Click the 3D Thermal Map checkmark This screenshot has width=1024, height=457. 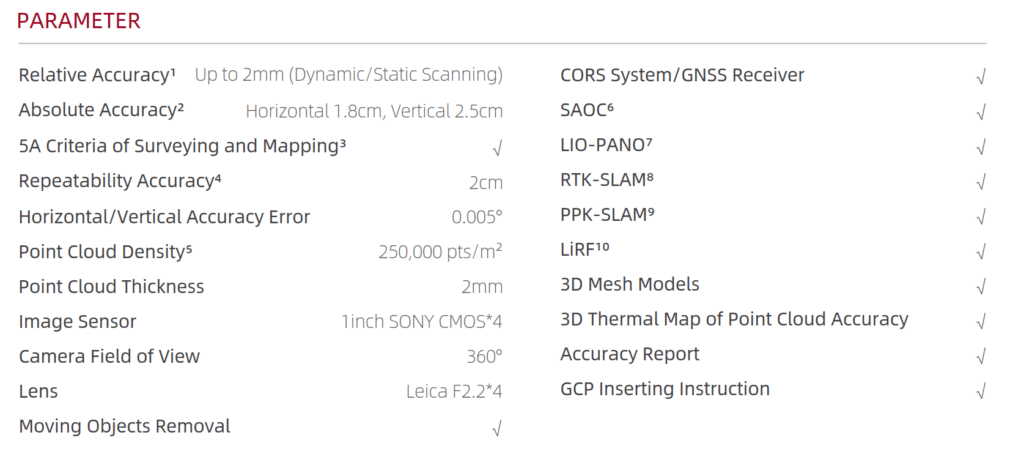(x=980, y=322)
